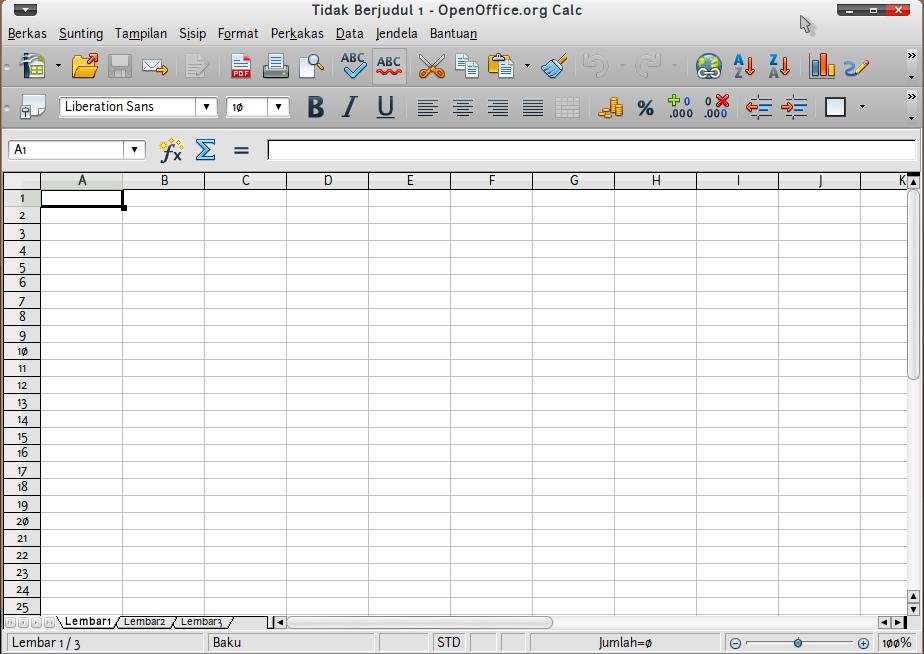Screen dimensions: 924x654
Task: Decrease indent icon
Action: pos(758,107)
